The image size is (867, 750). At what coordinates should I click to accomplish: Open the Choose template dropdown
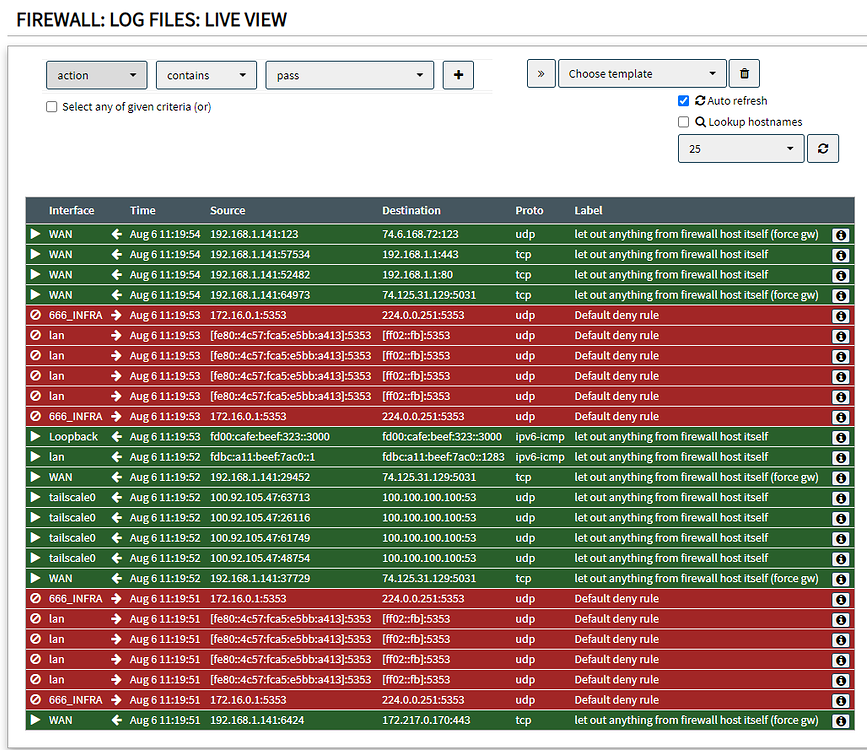click(x=640, y=73)
